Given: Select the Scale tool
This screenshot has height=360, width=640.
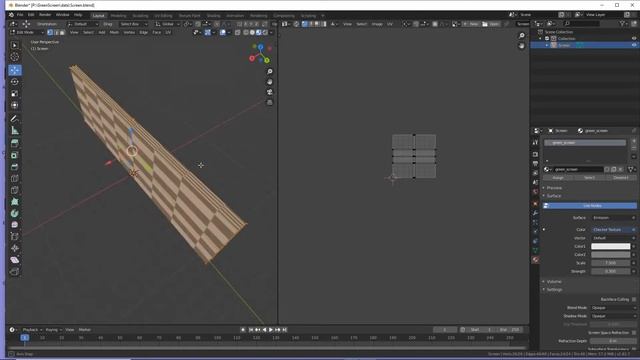Looking at the screenshot, I should (x=15, y=93).
